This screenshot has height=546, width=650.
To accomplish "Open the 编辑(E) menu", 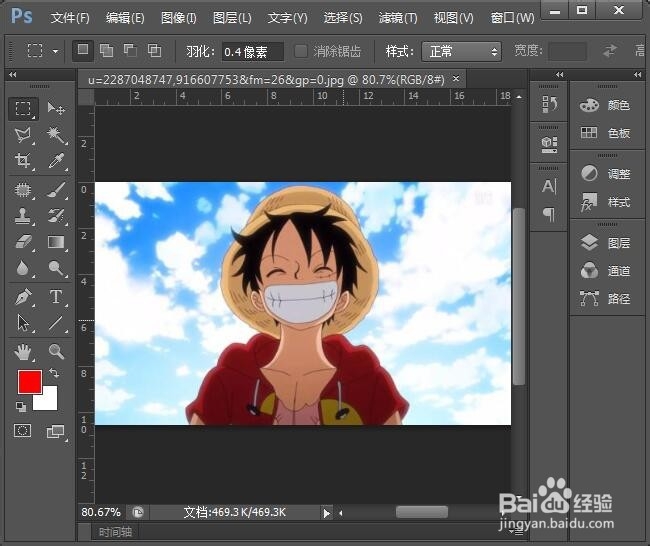I will pyautogui.click(x=125, y=18).
